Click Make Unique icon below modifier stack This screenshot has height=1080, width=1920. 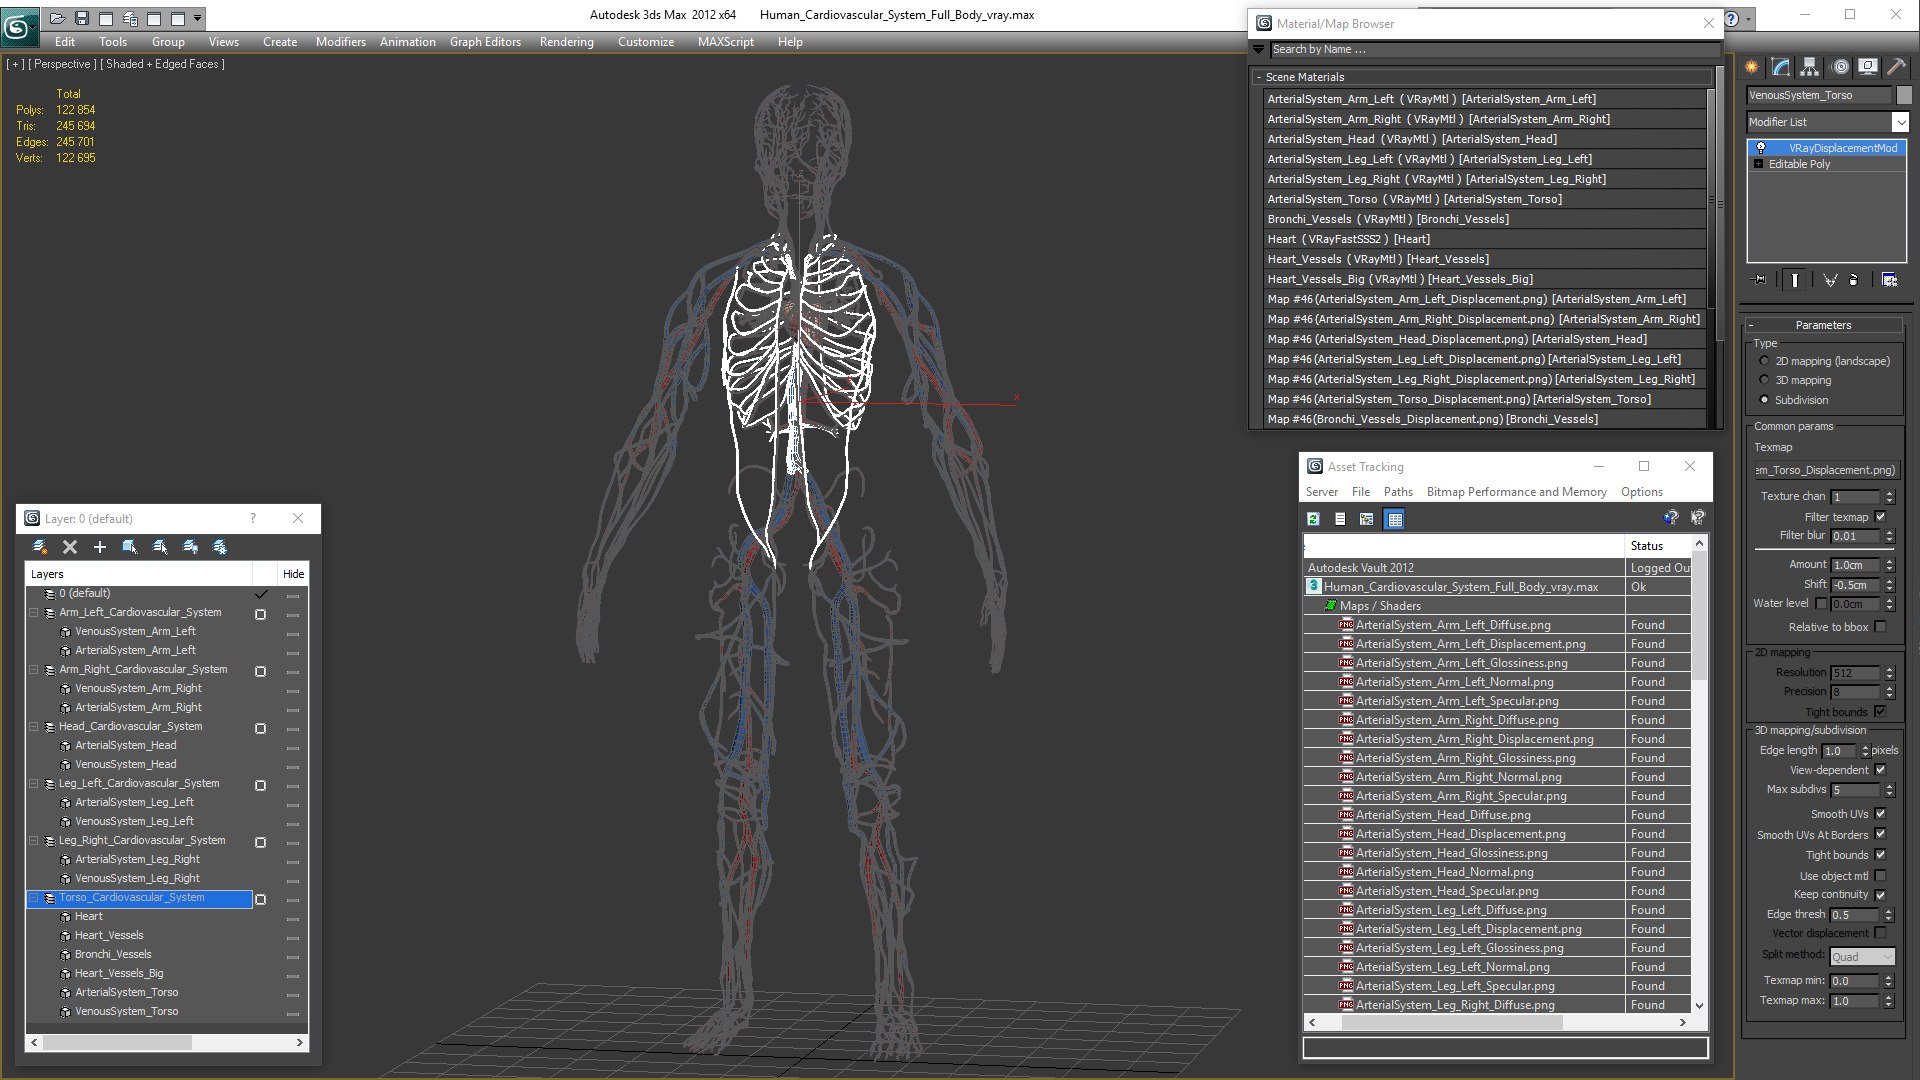1830,280
